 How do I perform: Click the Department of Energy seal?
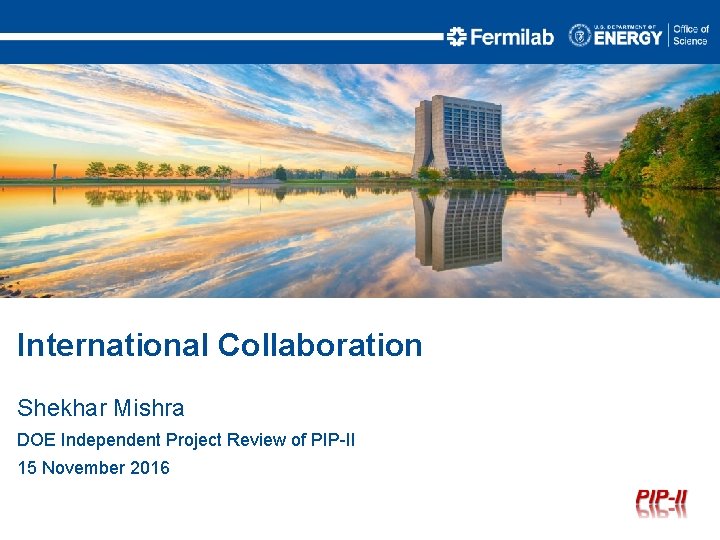tap(580, 35)
